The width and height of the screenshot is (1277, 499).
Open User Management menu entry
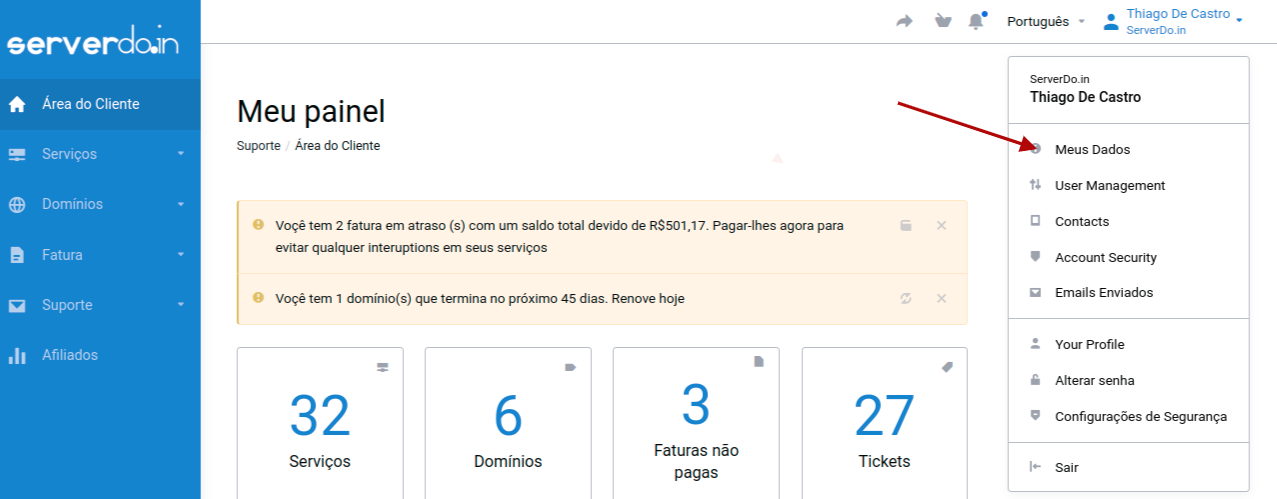(1109, 185)
